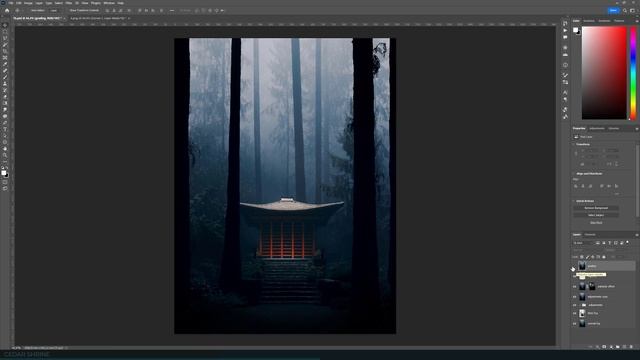
Task: Click the foreground color swatch in Color panel
Action: (576, 30)
